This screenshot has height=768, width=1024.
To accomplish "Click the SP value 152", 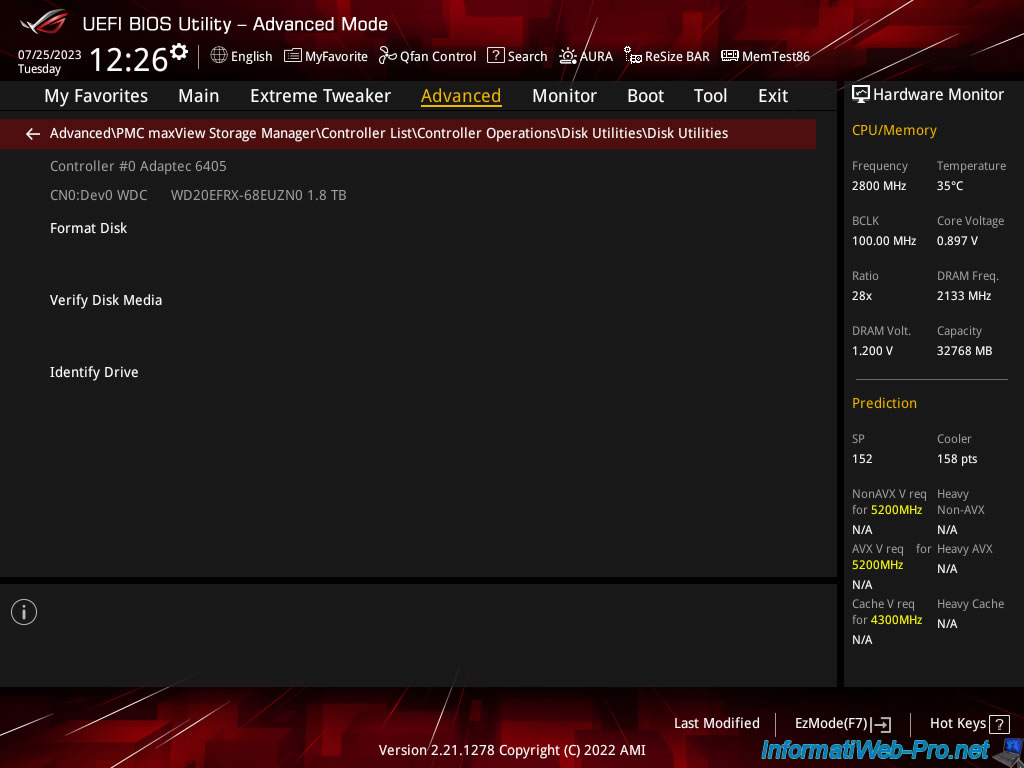I will click(861, 459).
